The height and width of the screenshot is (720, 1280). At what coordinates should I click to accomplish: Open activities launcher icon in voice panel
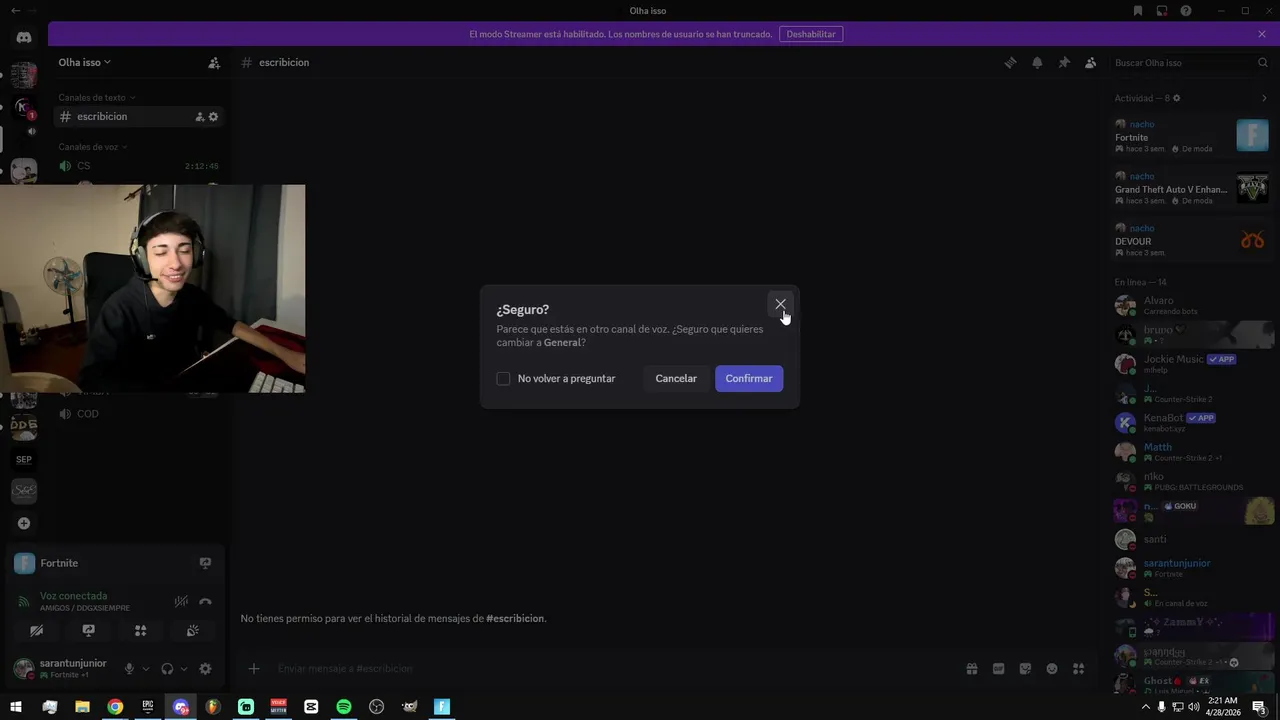(x=140, y=631)
